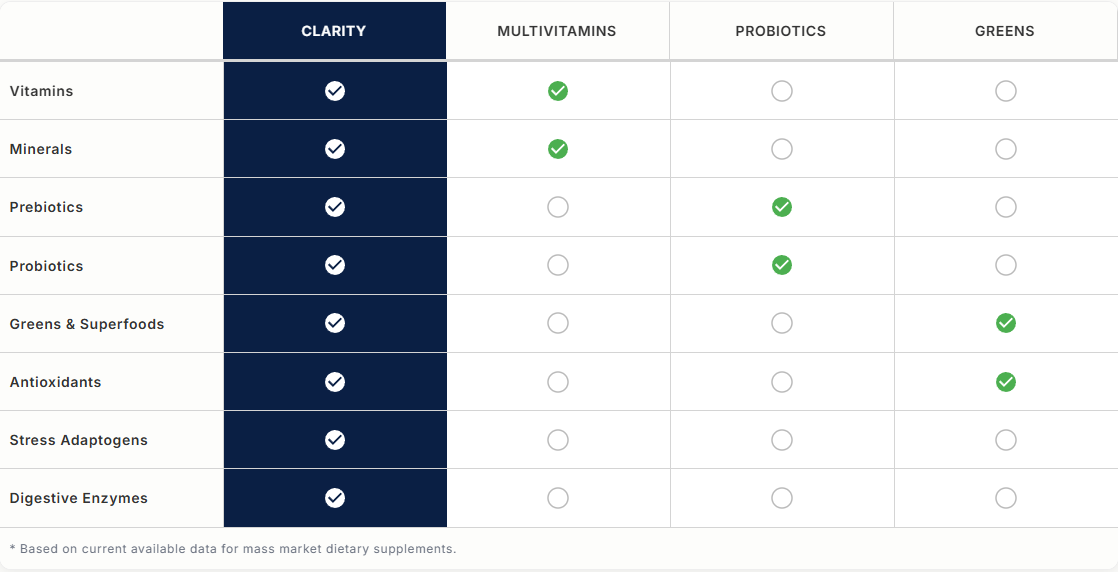Viewport: 1118px width, 572px height.
Task: Select empty circle for Probiotics in Vitamins row
Action: click(781, 91)
